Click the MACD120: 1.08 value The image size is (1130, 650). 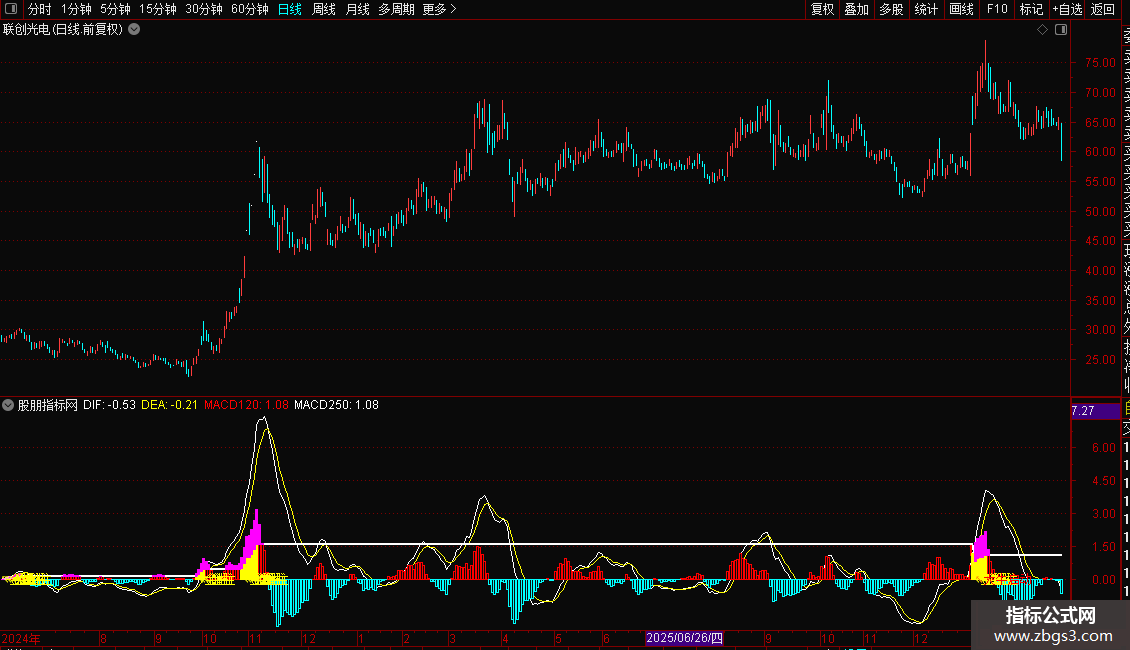tap(246, 405)
